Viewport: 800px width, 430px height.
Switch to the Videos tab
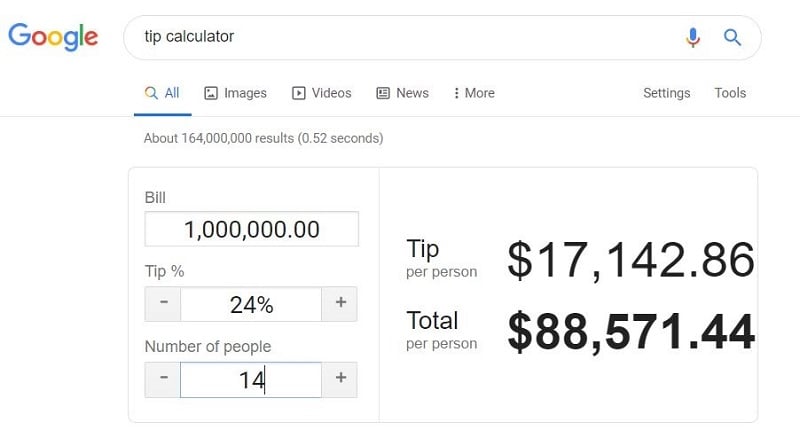pos(321,93)
